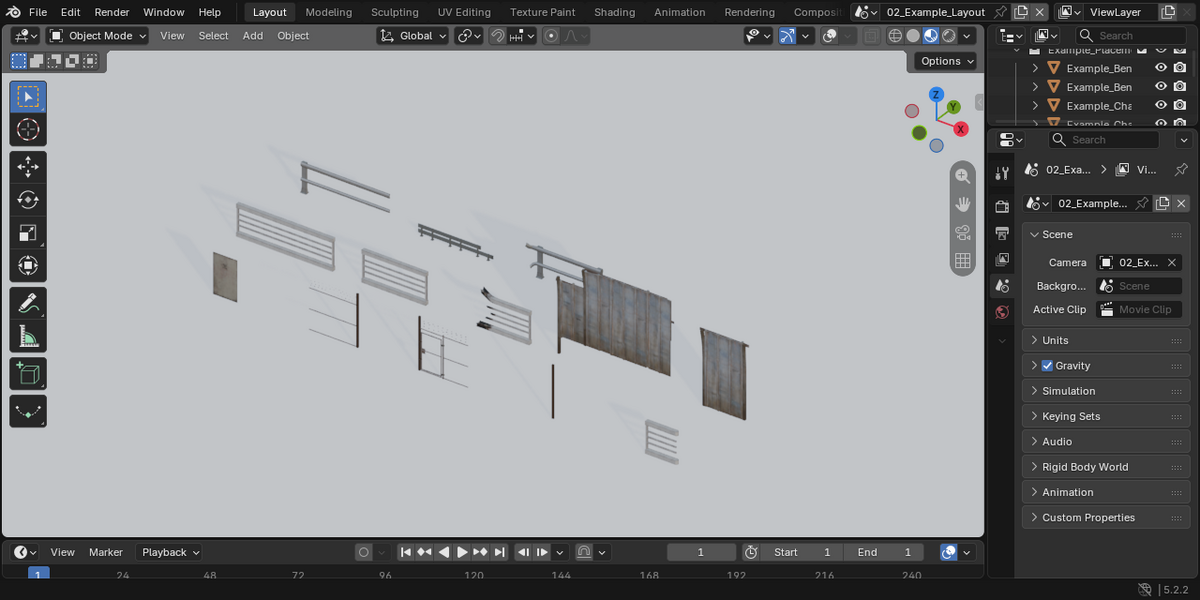The width and height of the screenshot is (1200, 600).
Task: Collapse the Scene panel
Action: point(1106,234)
